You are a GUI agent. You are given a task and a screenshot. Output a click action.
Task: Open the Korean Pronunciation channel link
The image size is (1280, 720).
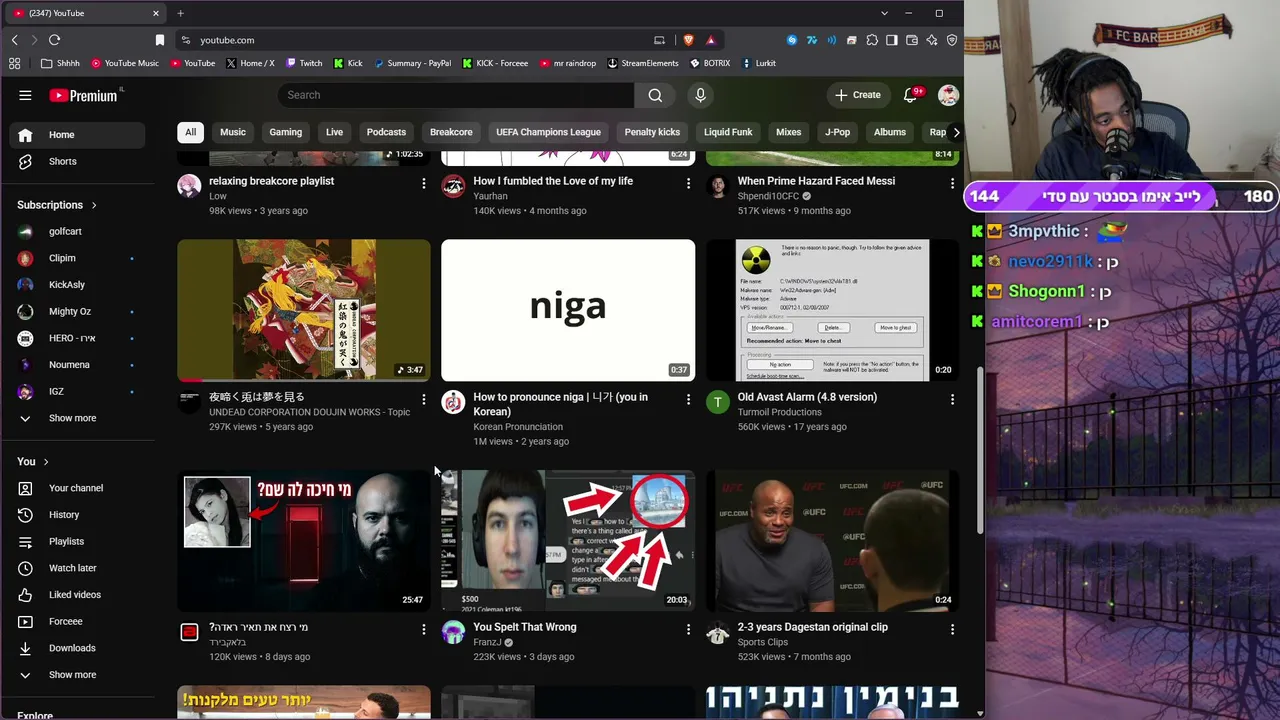coord(518,427)
